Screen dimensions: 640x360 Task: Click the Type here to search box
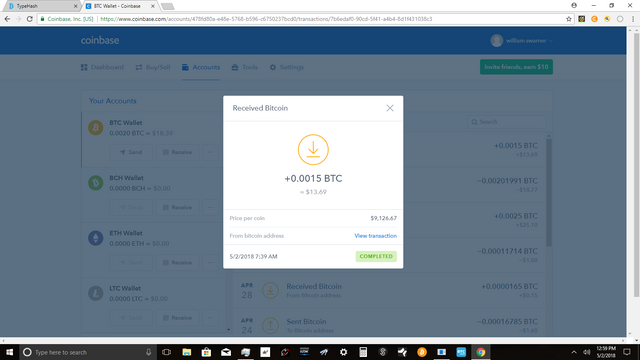click(88, 352)
